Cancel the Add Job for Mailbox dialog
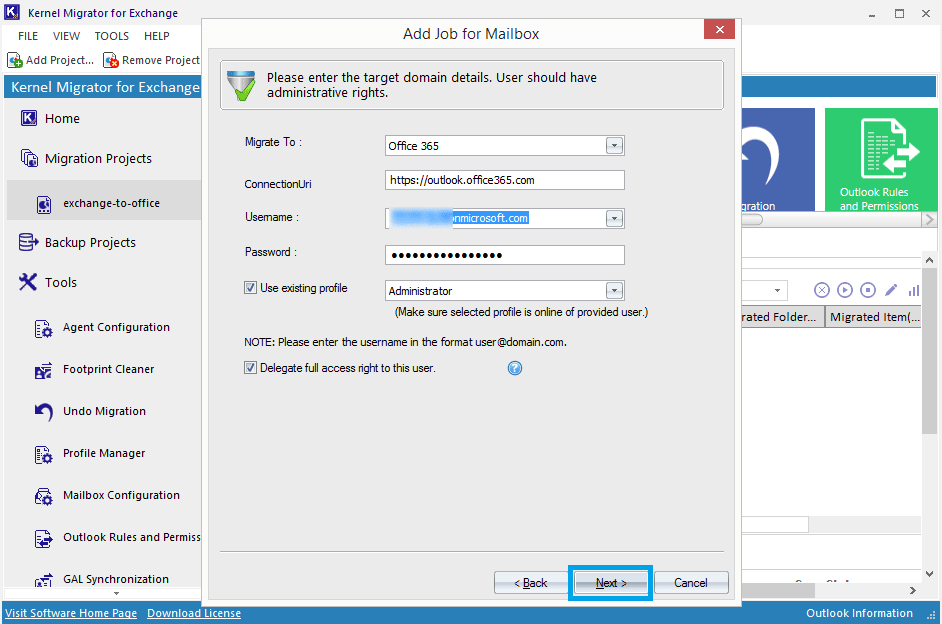Viewport: 942px width, 624px height. 691,583
